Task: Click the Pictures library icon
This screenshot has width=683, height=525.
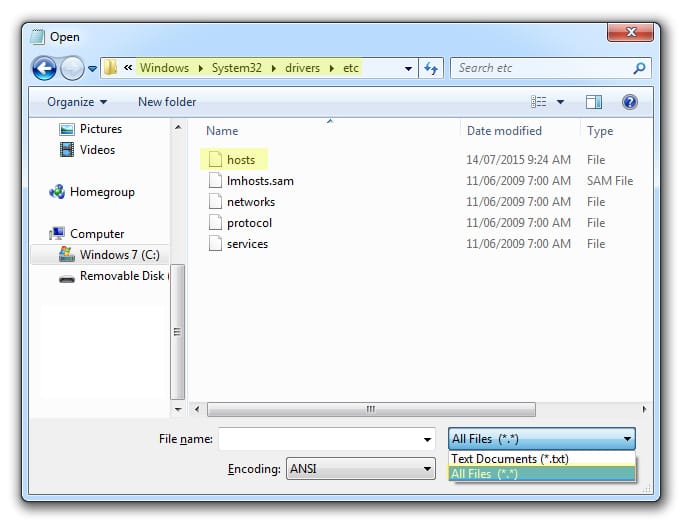Action: [66, 129]
